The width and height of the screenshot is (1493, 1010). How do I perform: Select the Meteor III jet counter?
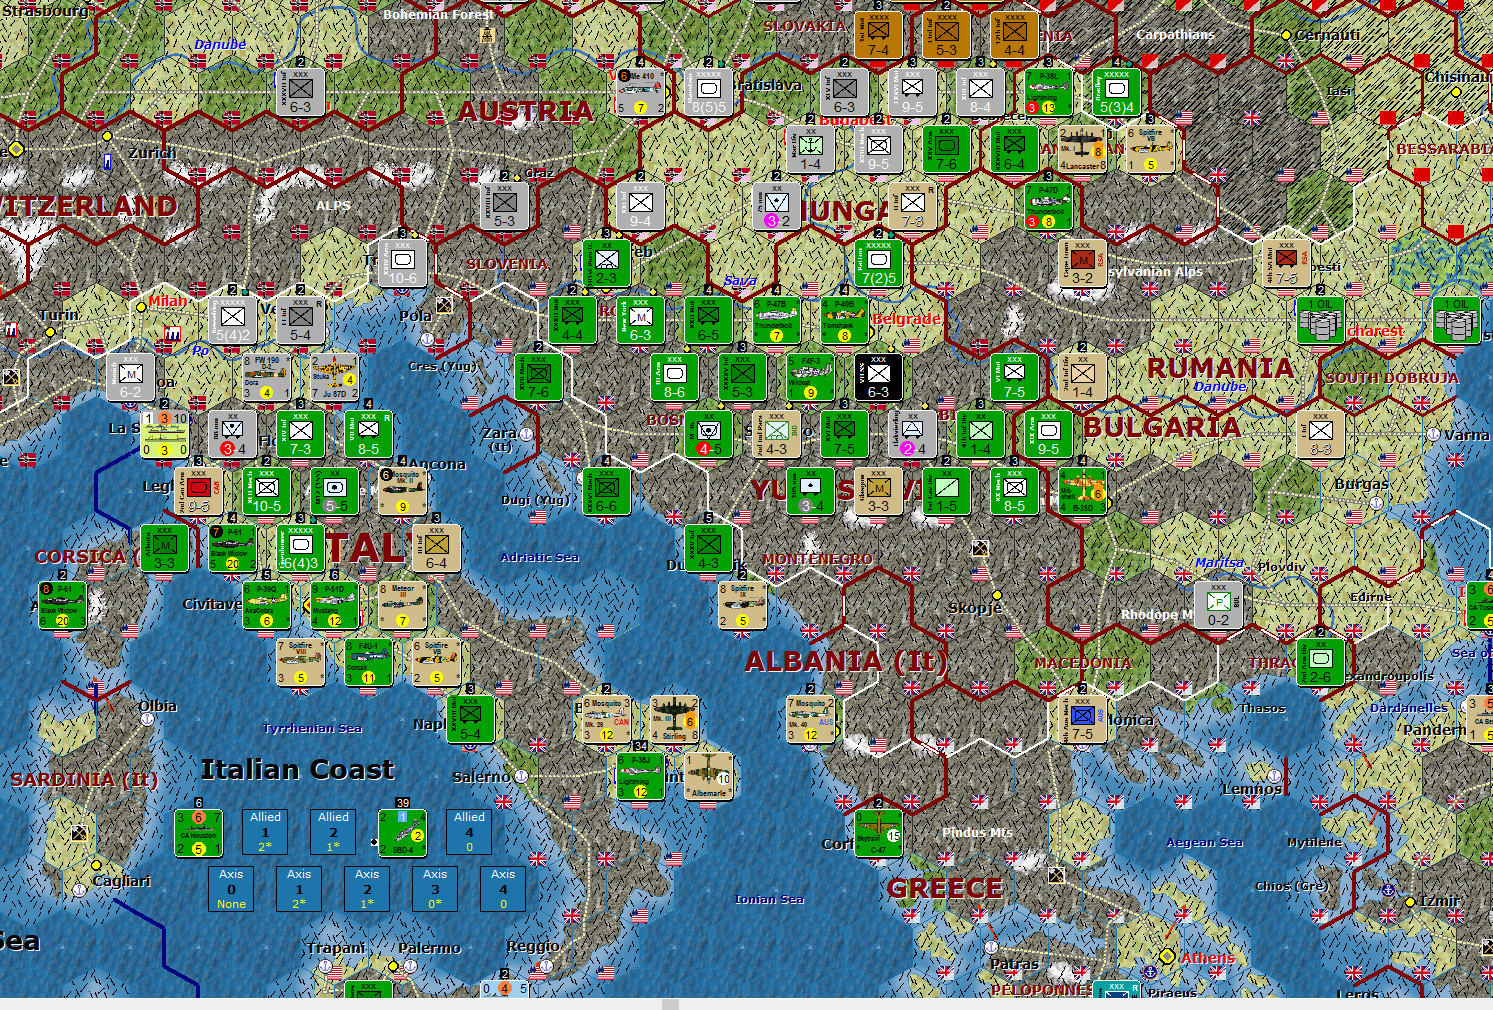[x=402, y=605]
